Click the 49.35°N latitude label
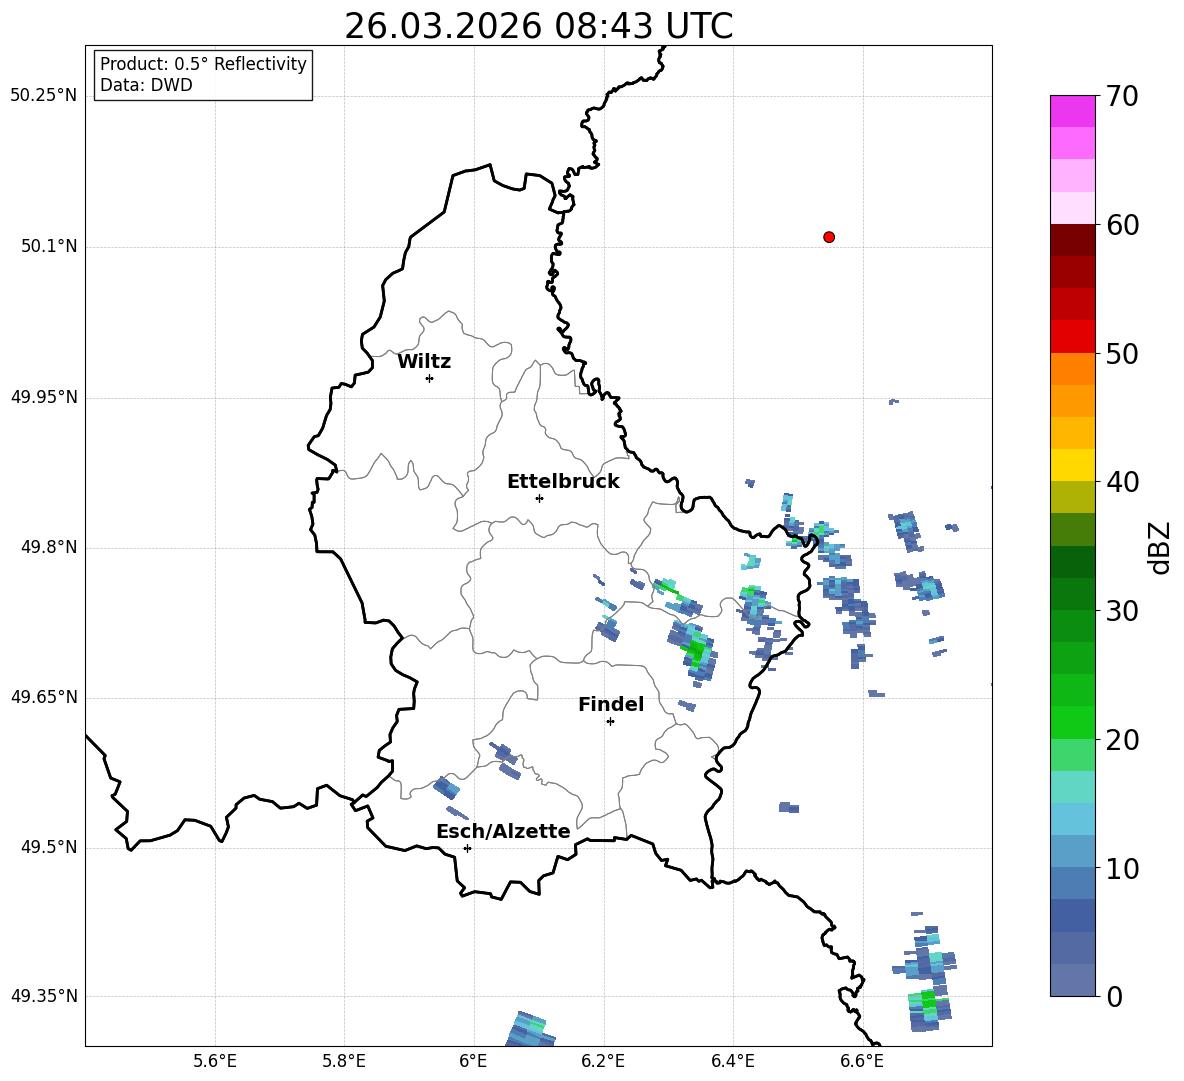1184x1081 pixels. click(x=44, y=996)
